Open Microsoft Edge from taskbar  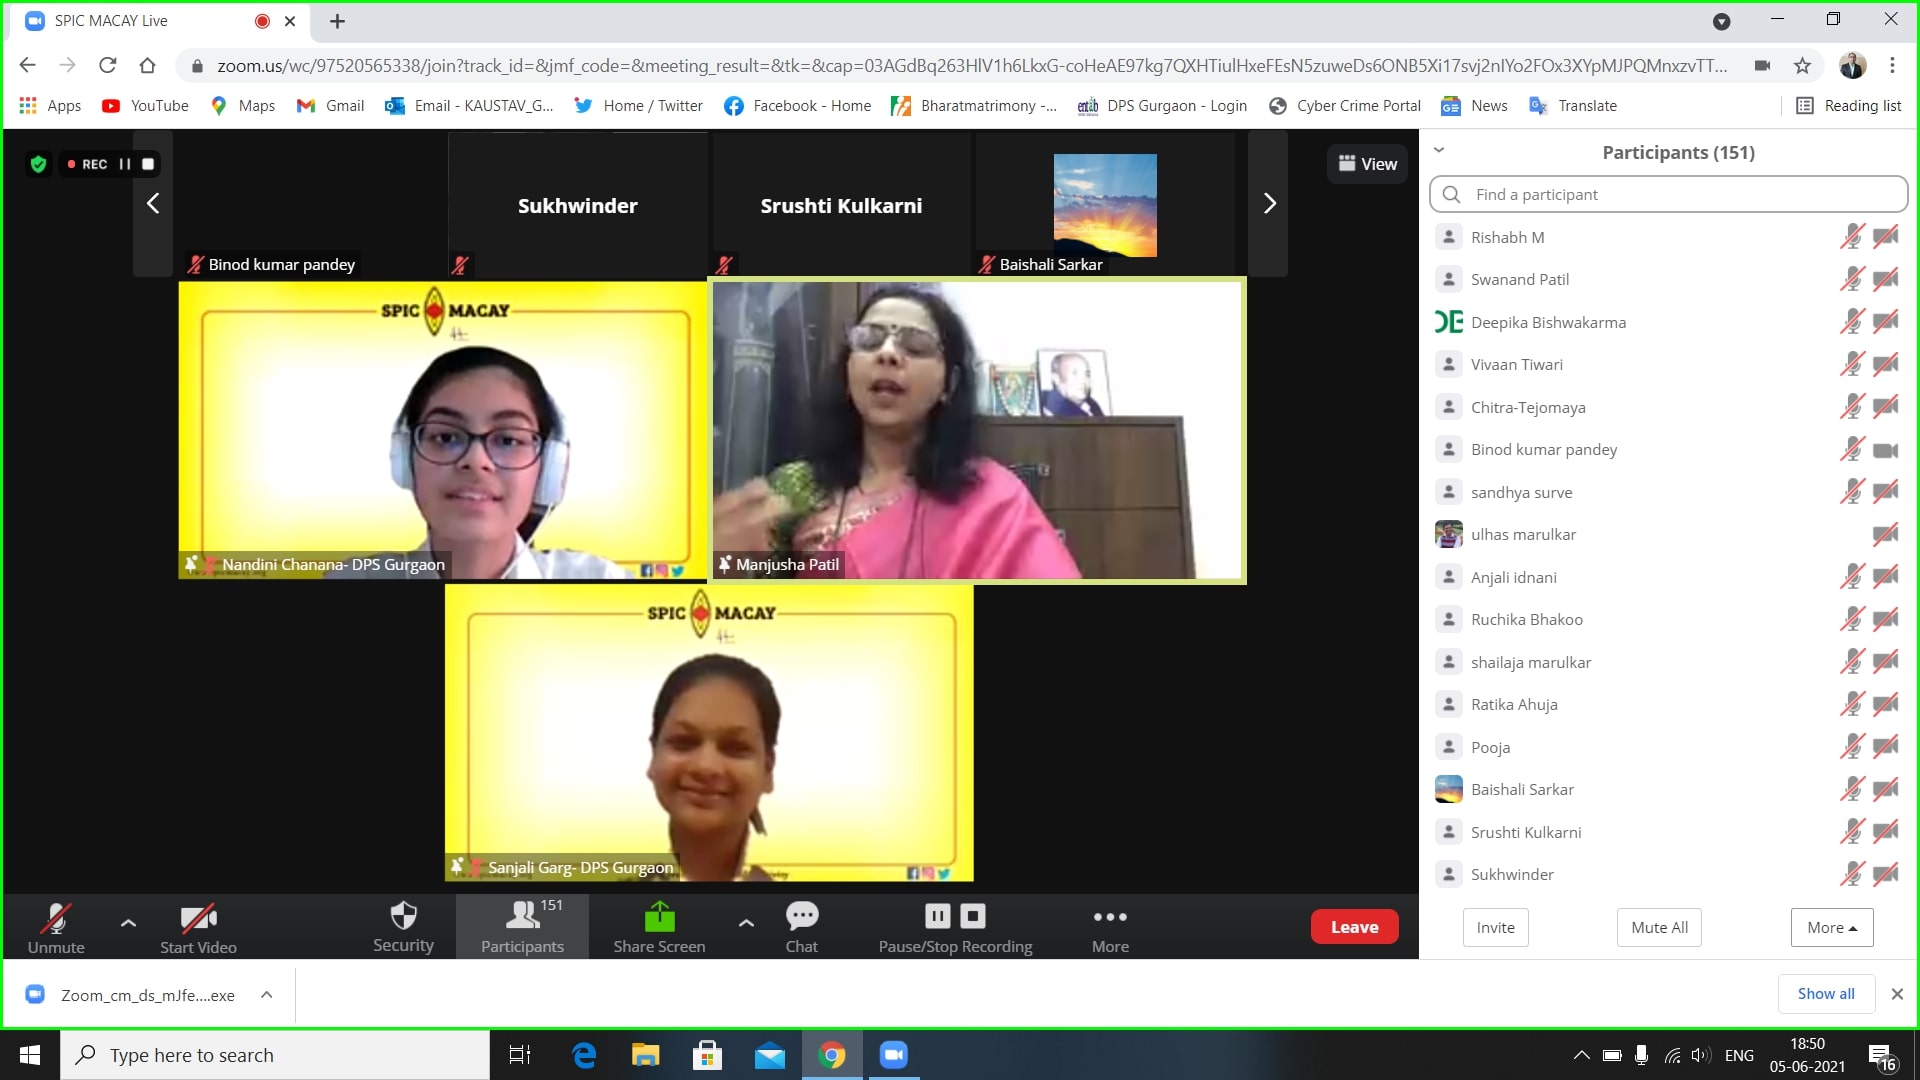[x=583, y=1055]
